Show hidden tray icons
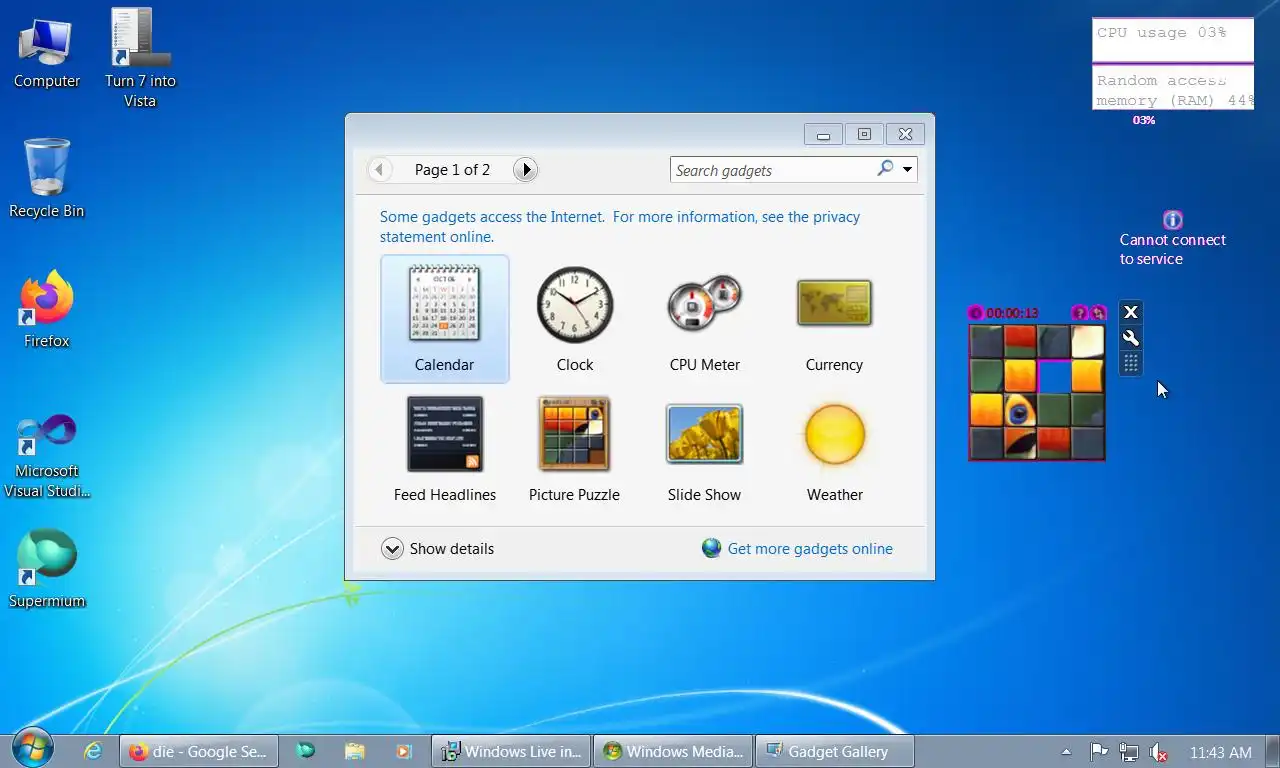This screenshot has width=1280, height=768. (1066, 752)
